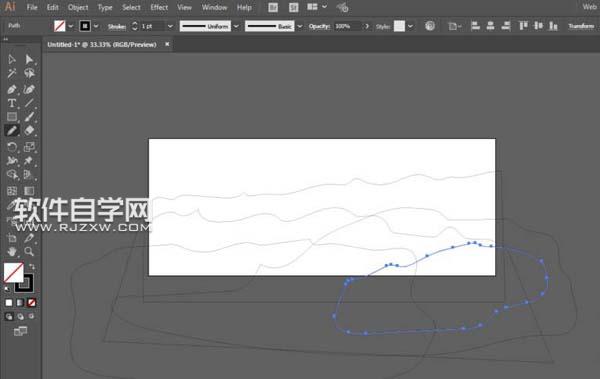The image size is (600, 379).
Task: Open the Uniform width profile dropdown
Action: point(236,26)
